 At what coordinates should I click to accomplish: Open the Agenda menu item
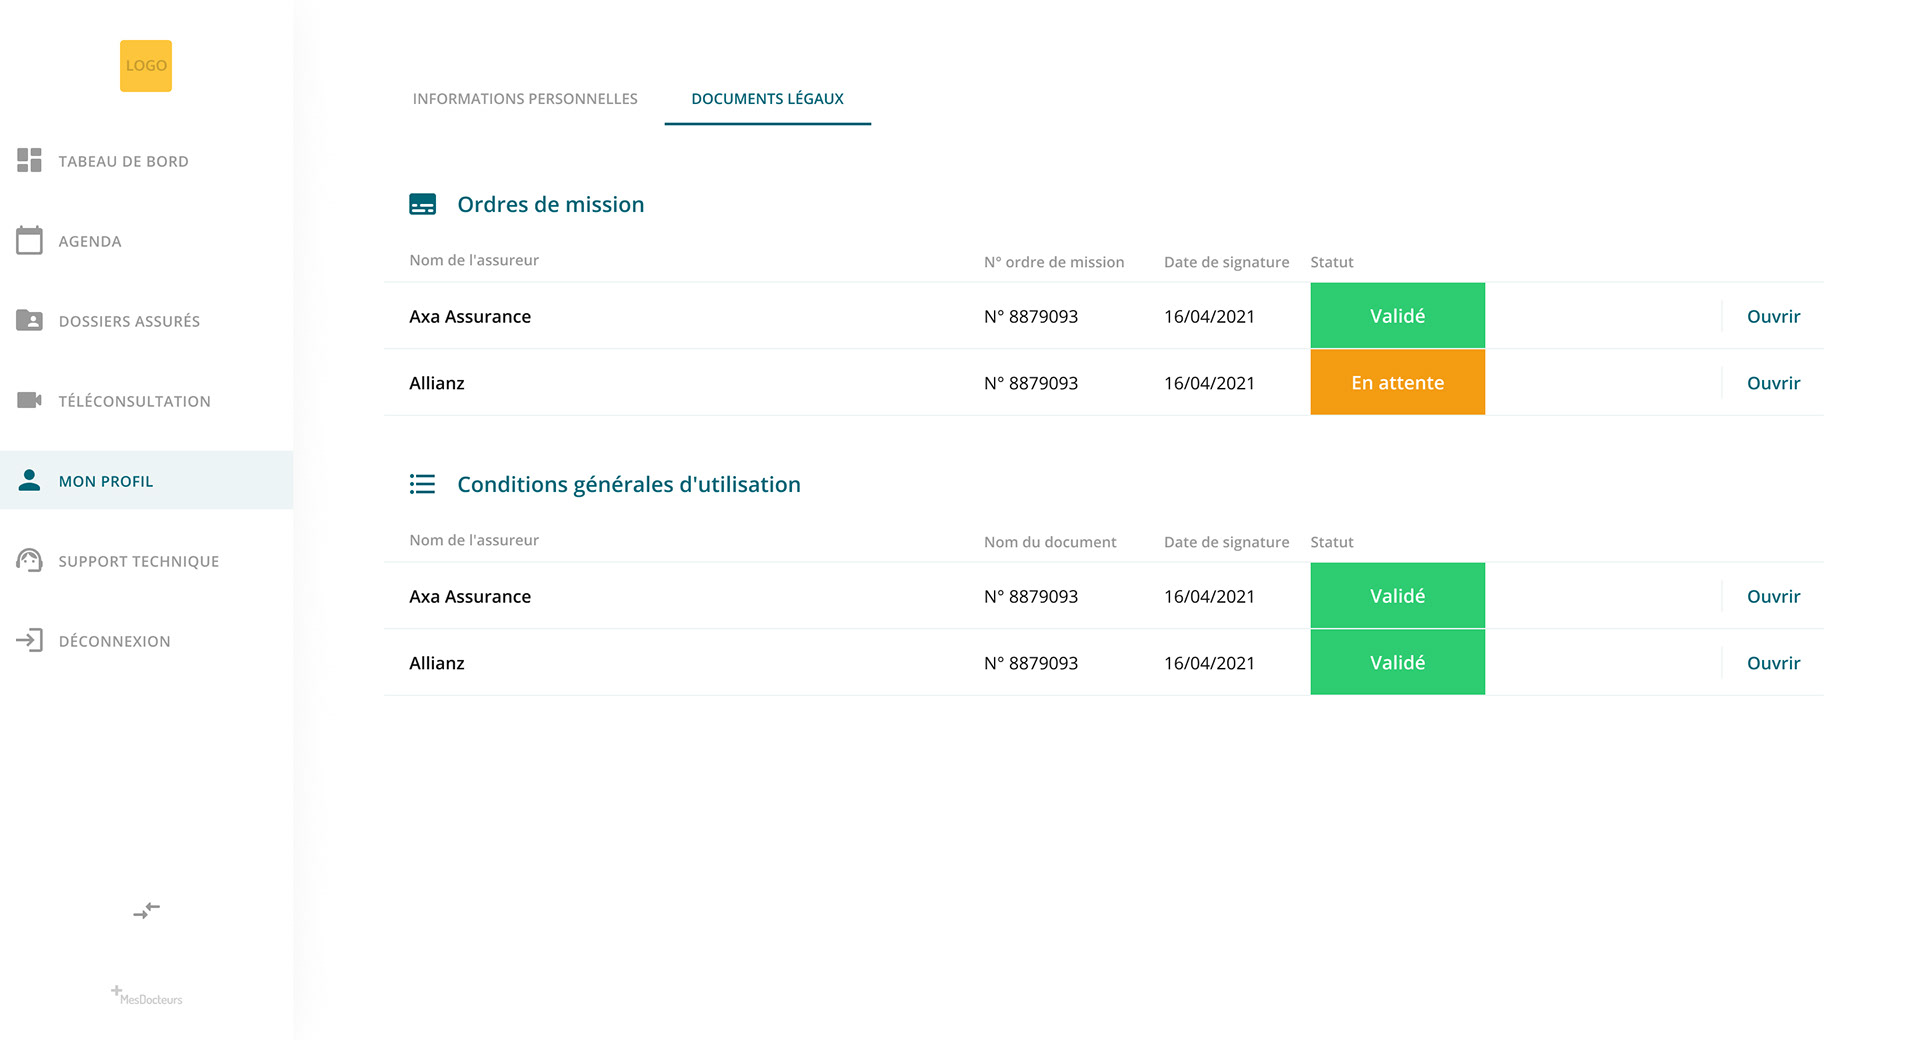[90, 241]
